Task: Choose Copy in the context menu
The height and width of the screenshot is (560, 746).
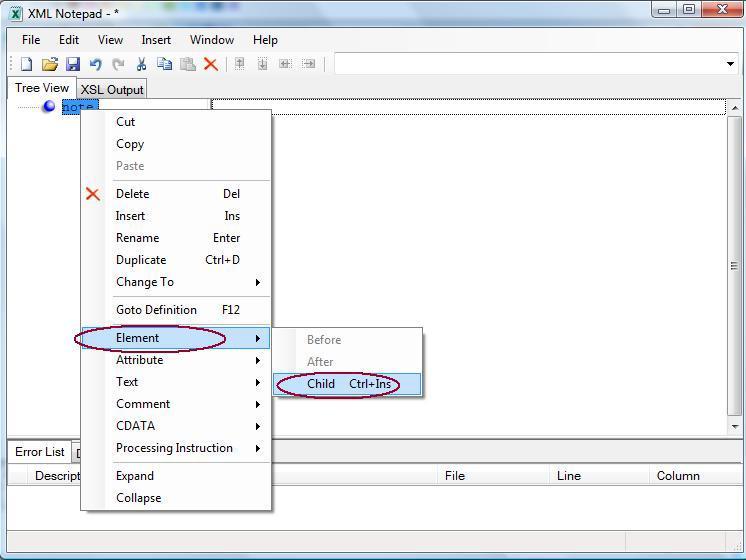Action: tap(176, 144)
